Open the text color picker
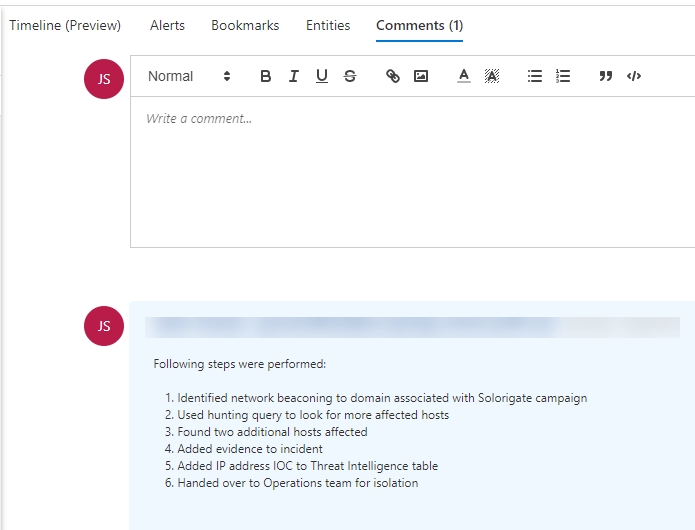The width and height of the screenshot is (695, 530). tap(463, 76)
